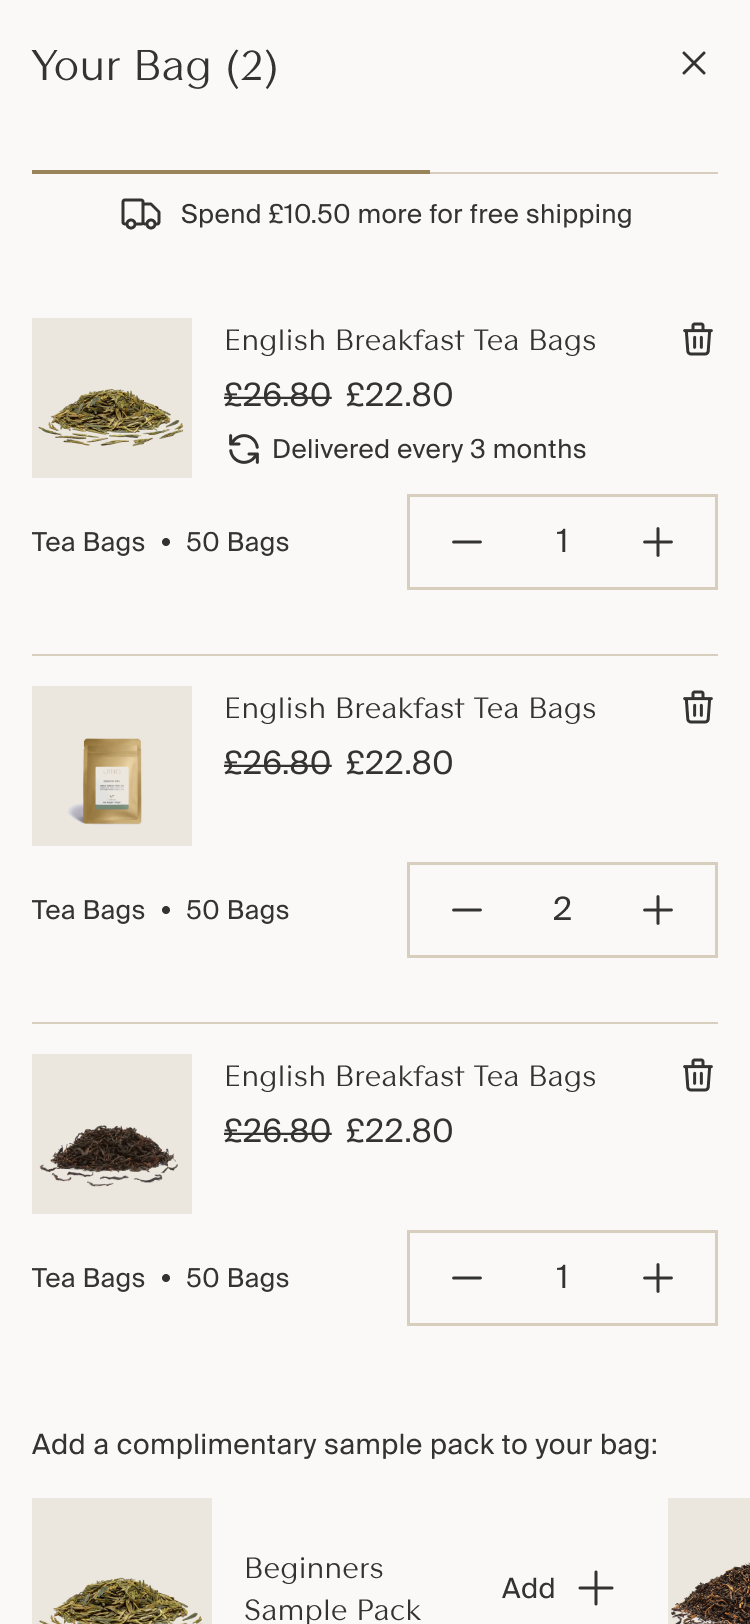Click the recurring delivery refresh icon
This screenshot has width=750, height=1624.
pyautogui.click(x=244, y=450)
